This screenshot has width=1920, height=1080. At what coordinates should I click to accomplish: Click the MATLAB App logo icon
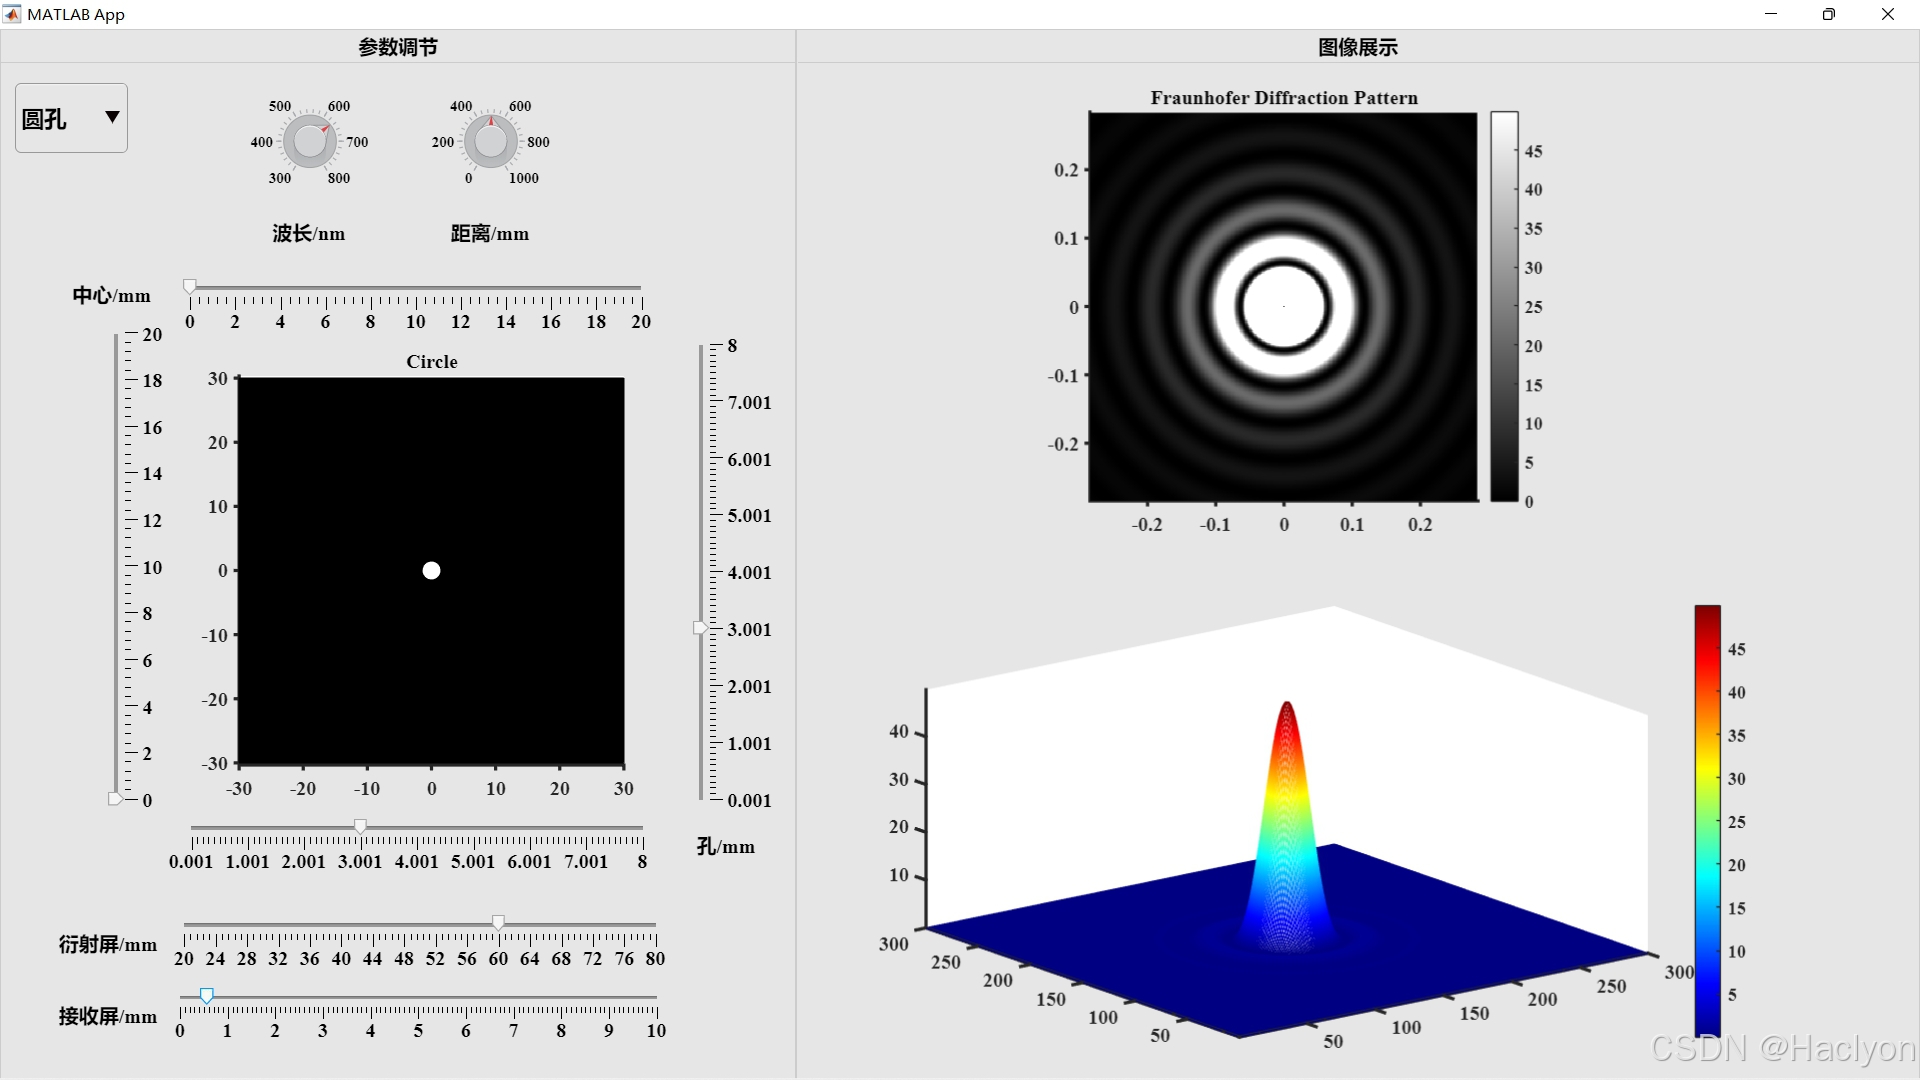point(12,14)
